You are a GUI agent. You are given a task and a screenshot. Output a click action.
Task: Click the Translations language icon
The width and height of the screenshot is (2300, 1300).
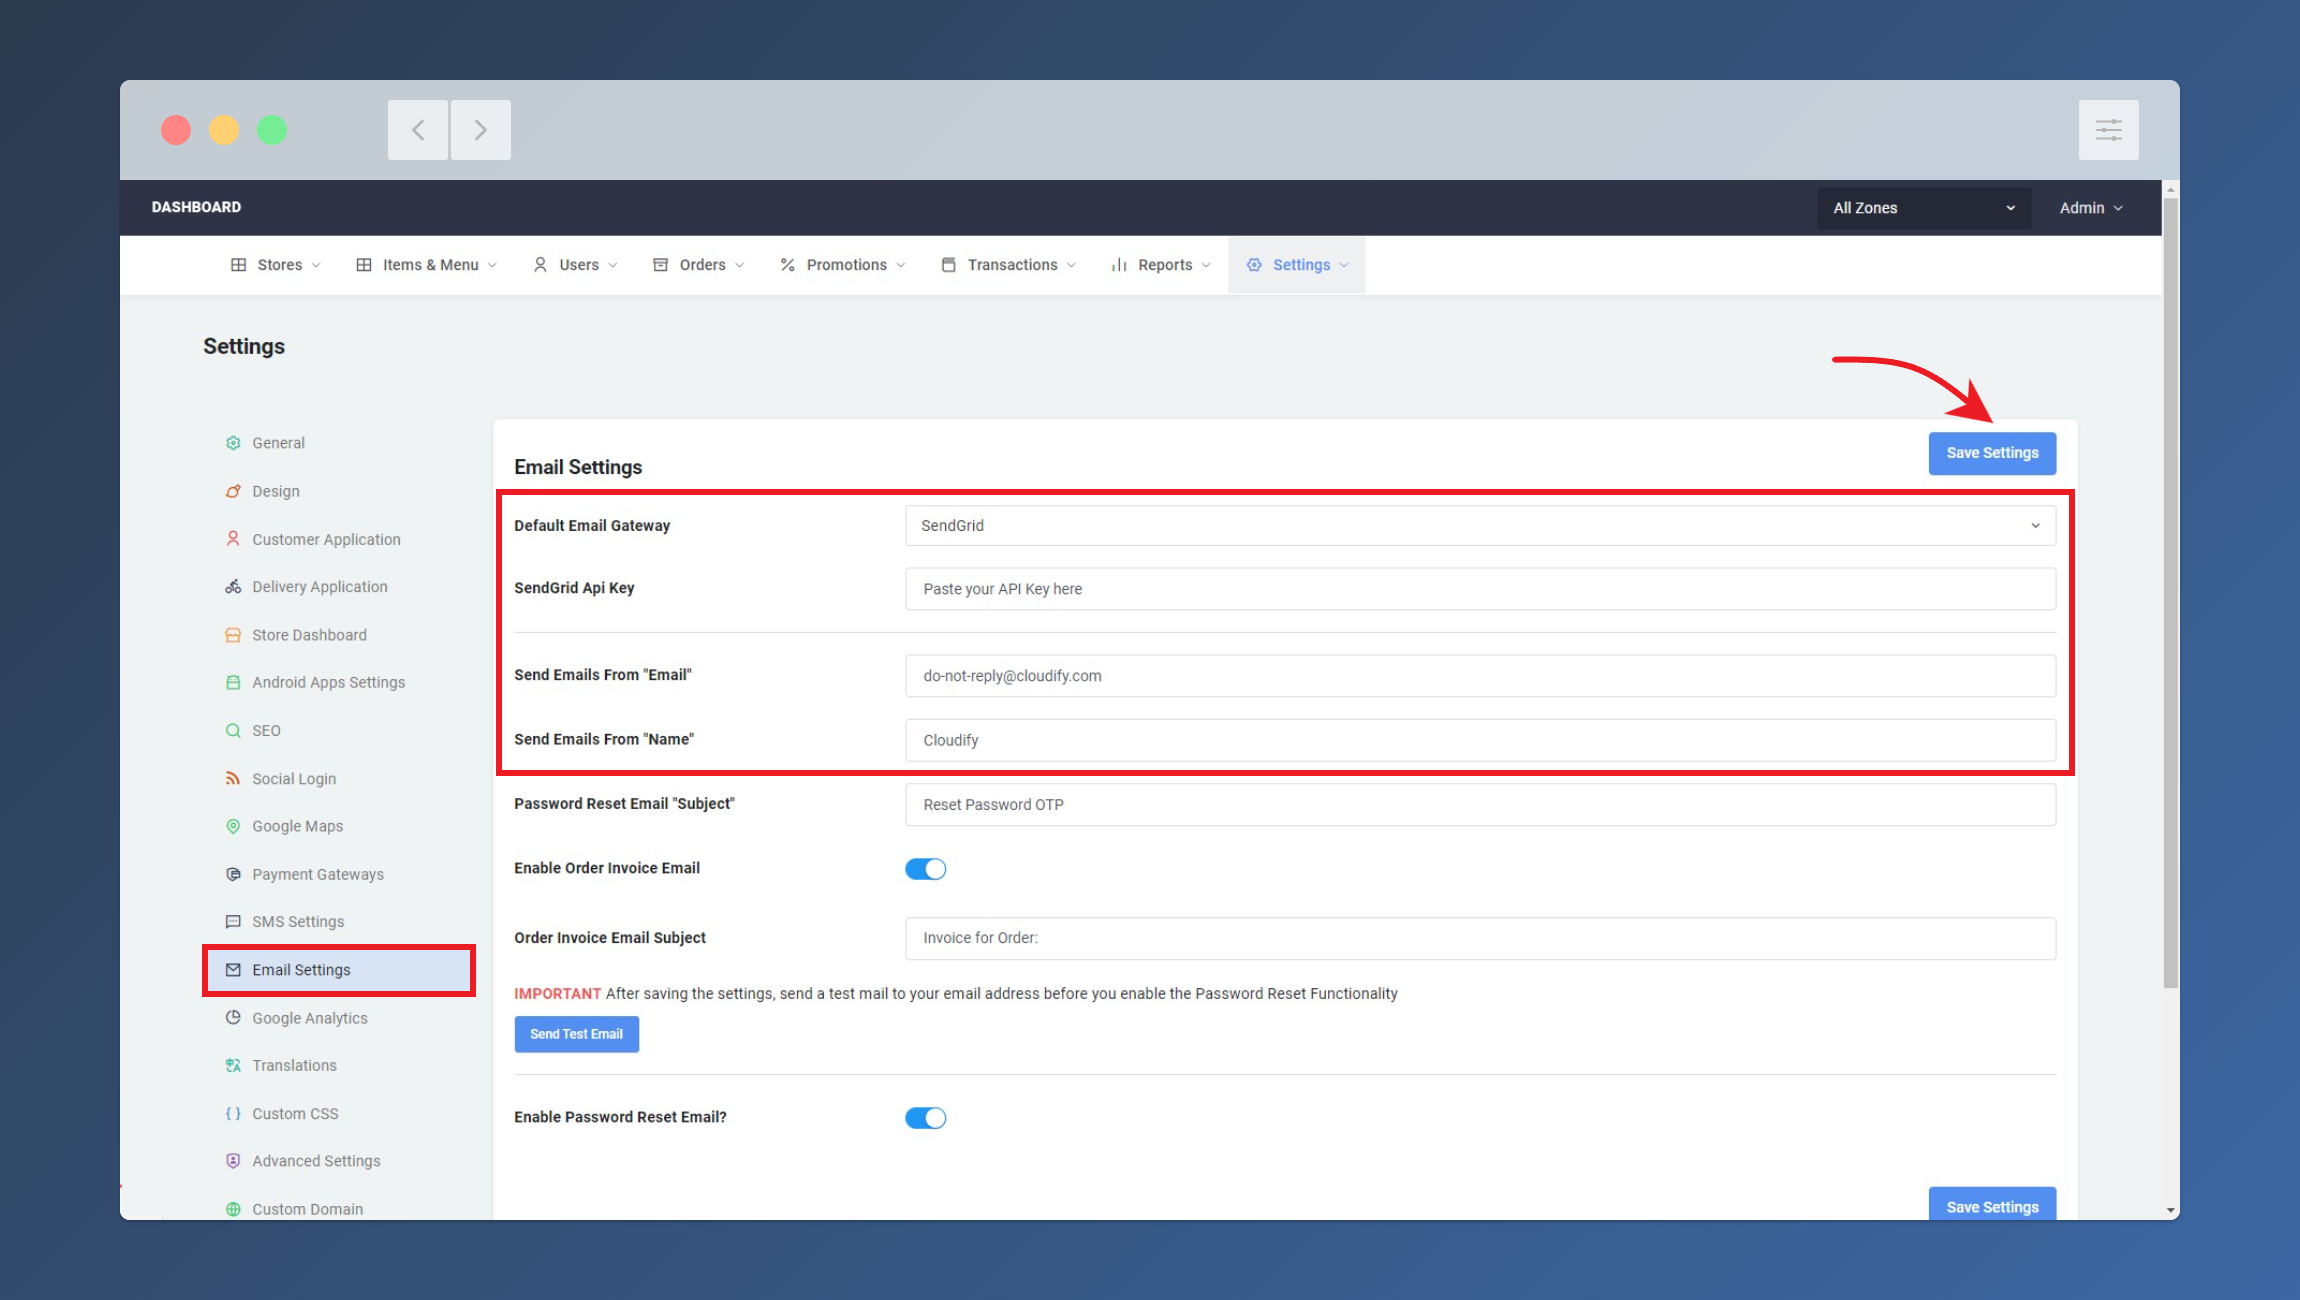[x=233, y=1065]
